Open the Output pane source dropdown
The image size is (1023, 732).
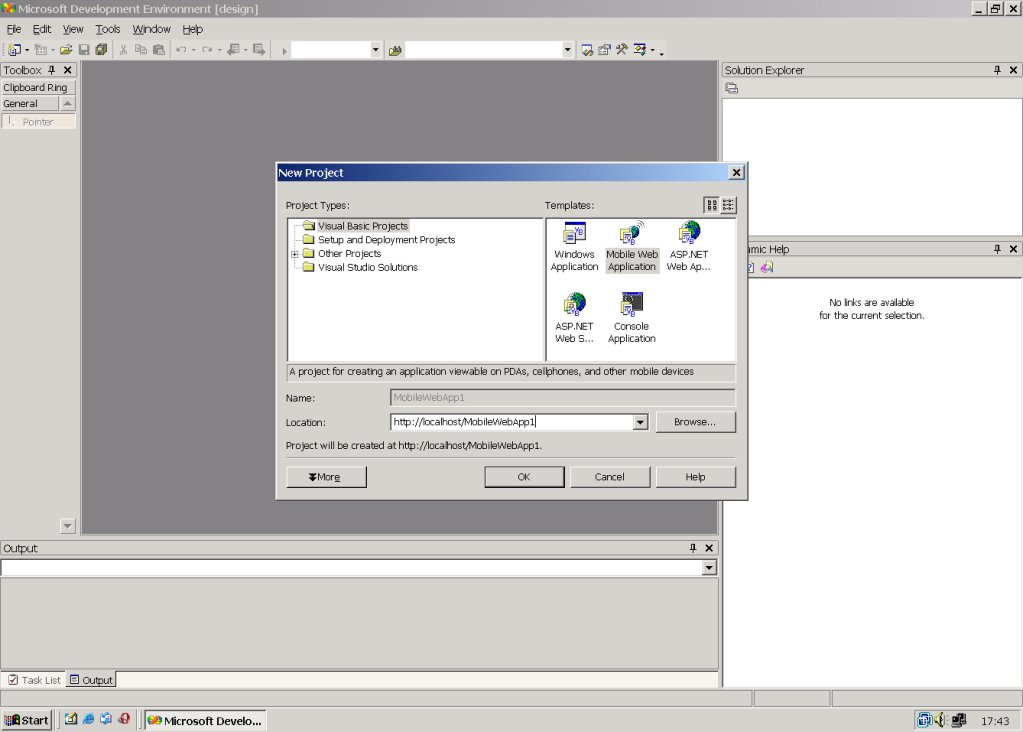[x=709, y=568]
